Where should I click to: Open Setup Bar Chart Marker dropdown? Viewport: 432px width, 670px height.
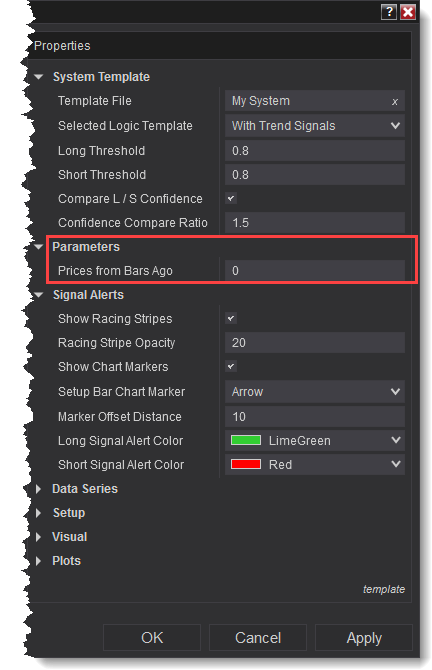click(x=315, y=391)
